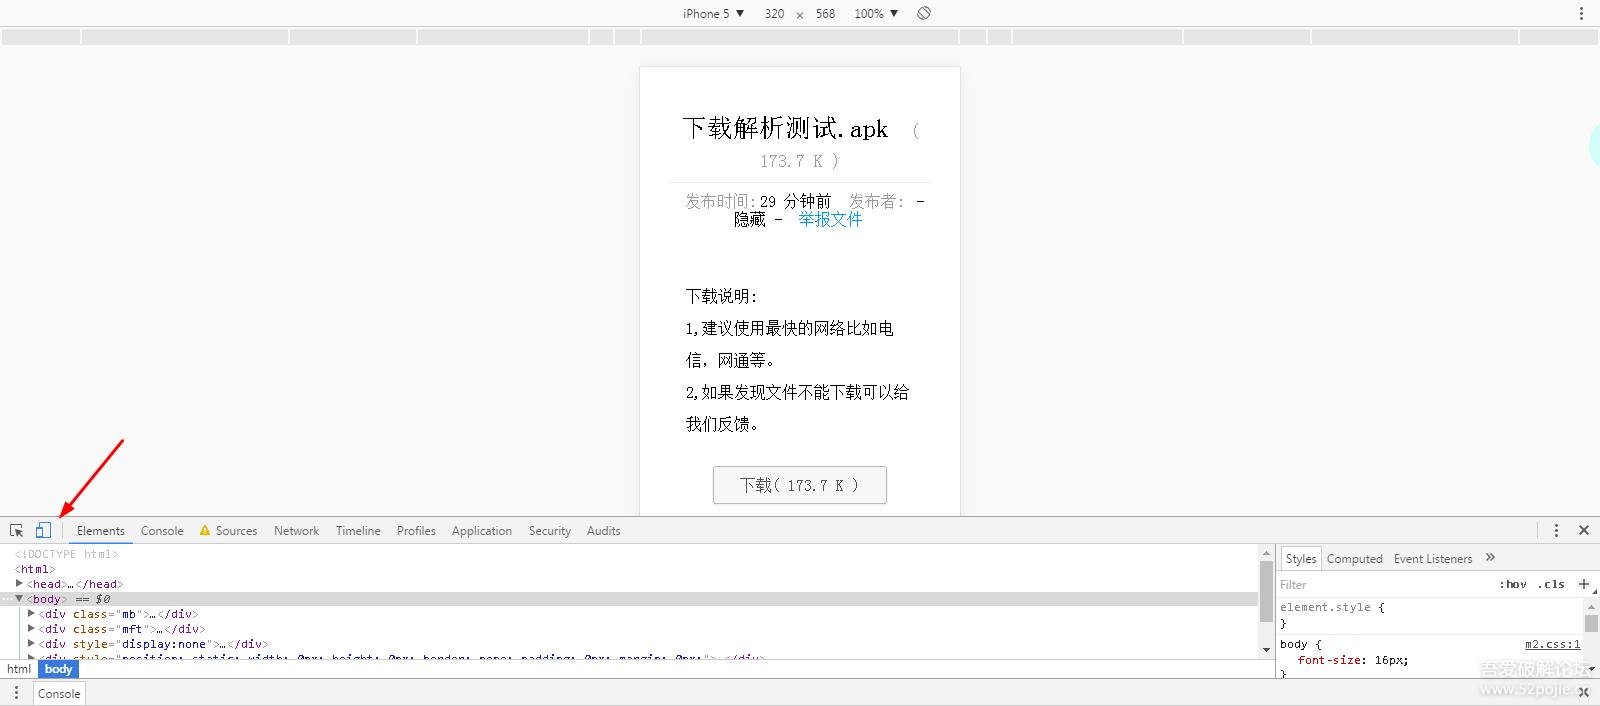
Task: Switch to the Elements tab
Action: coord(101,531)
